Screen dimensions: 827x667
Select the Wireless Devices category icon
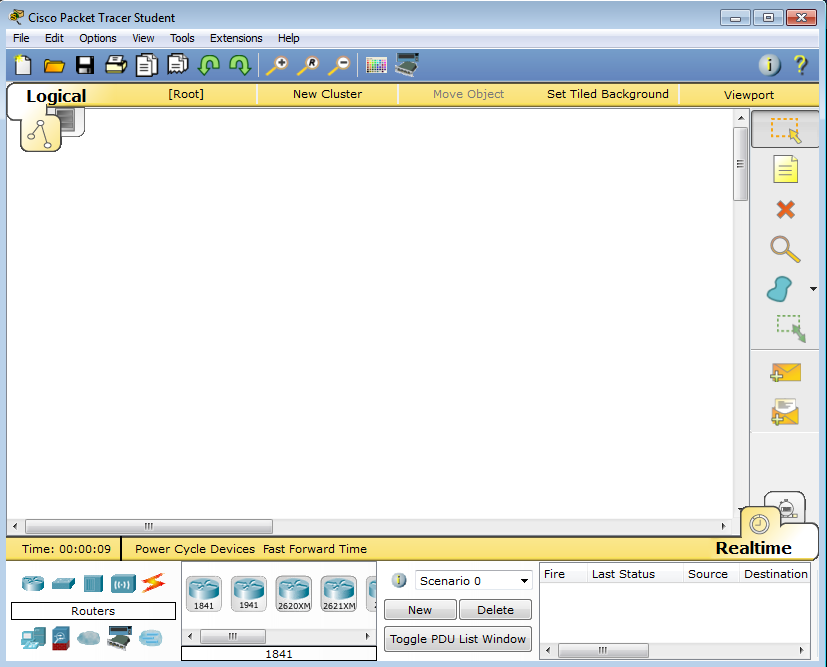pyautogui.click(x=123, y=584)
